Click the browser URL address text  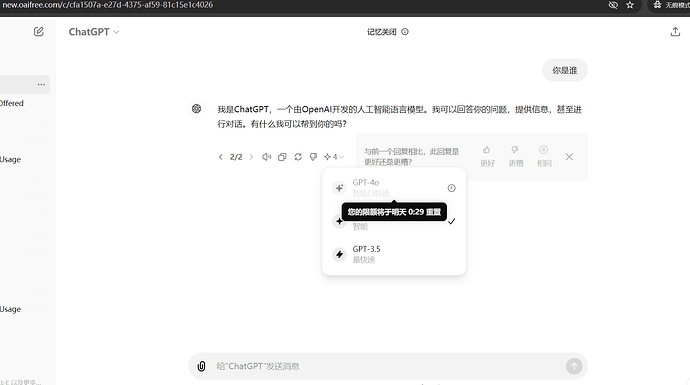click(108, 5)
